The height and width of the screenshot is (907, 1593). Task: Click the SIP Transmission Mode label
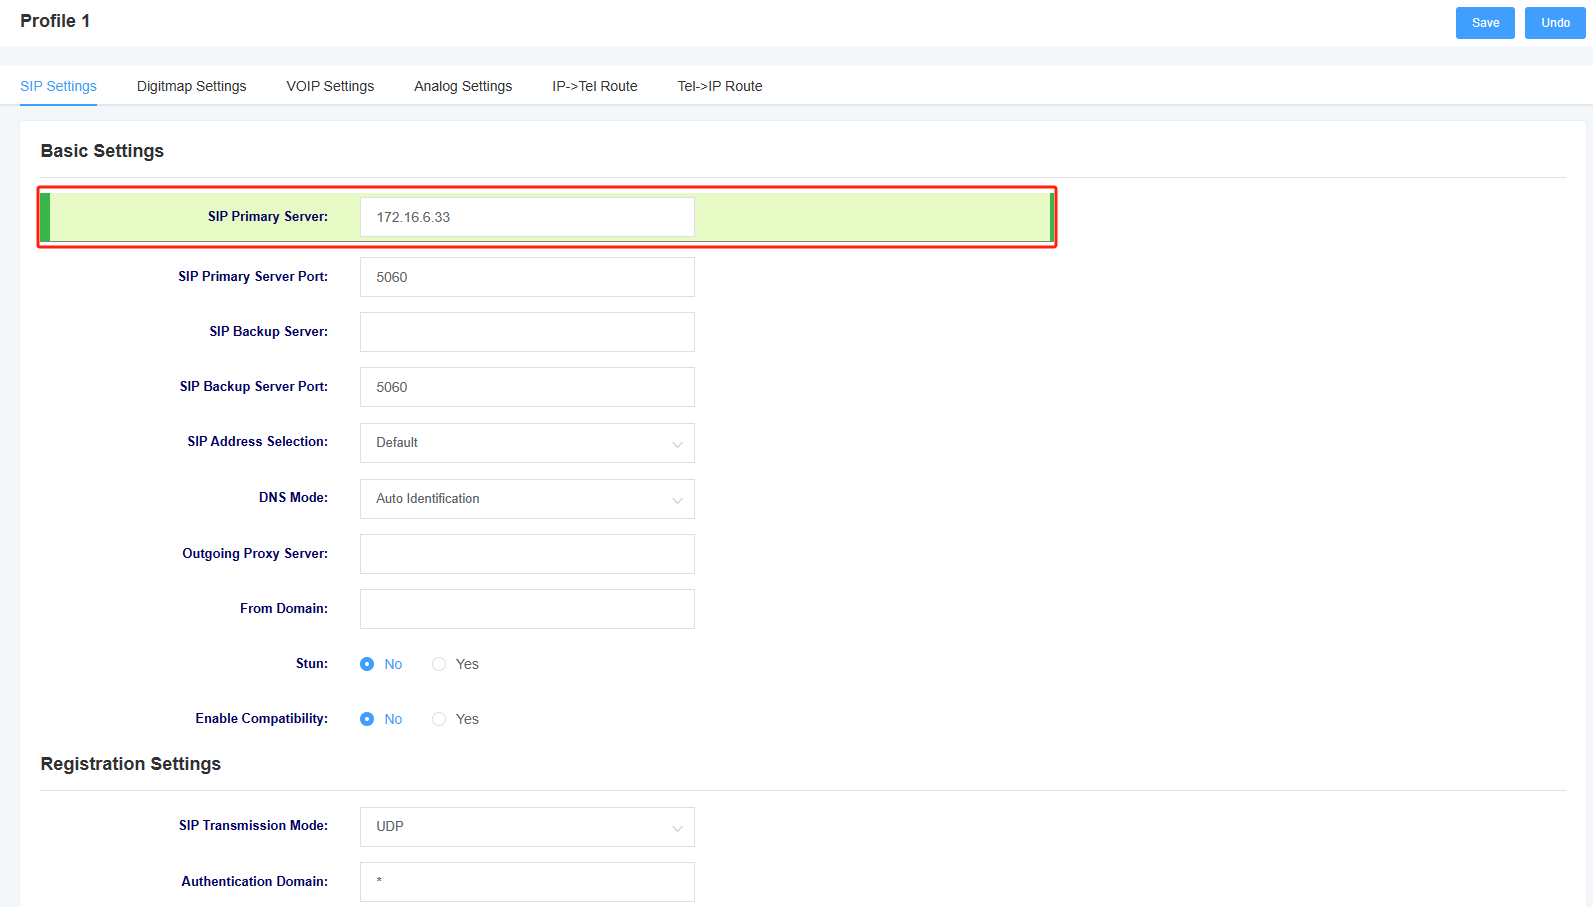[253, 826]
